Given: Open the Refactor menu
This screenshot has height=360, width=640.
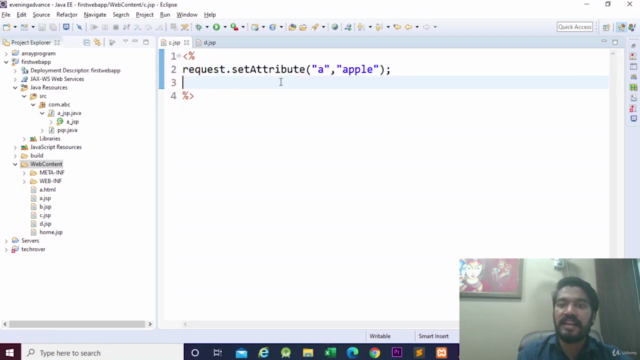Looking at the screenshot, I should tap(67, 15).
